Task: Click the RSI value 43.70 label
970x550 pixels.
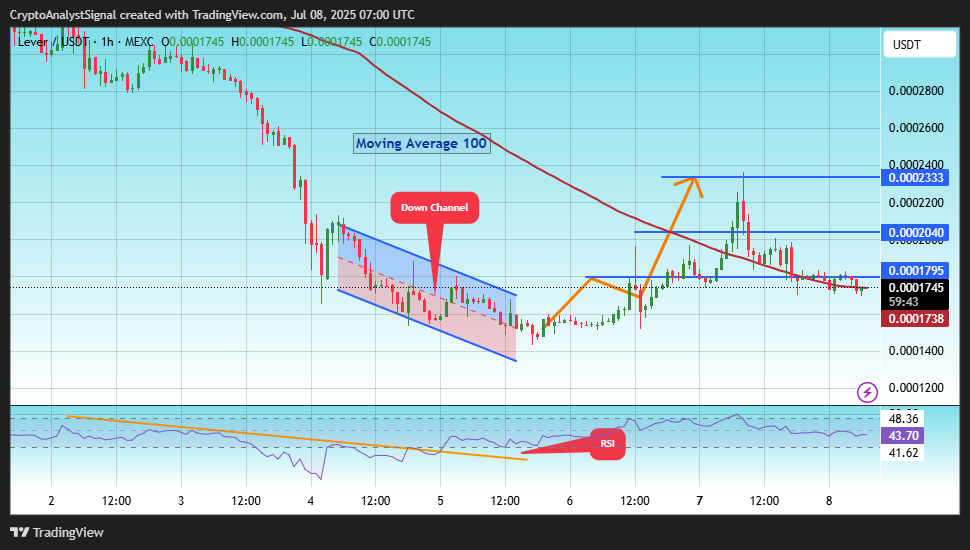Action: point(903,436)
